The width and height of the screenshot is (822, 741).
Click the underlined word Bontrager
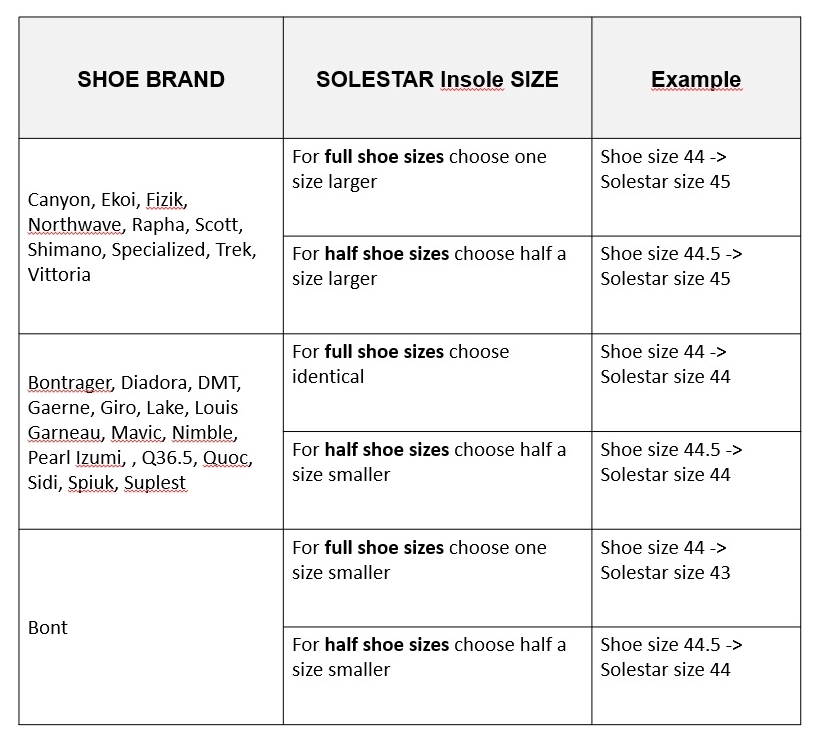point(70,383)
